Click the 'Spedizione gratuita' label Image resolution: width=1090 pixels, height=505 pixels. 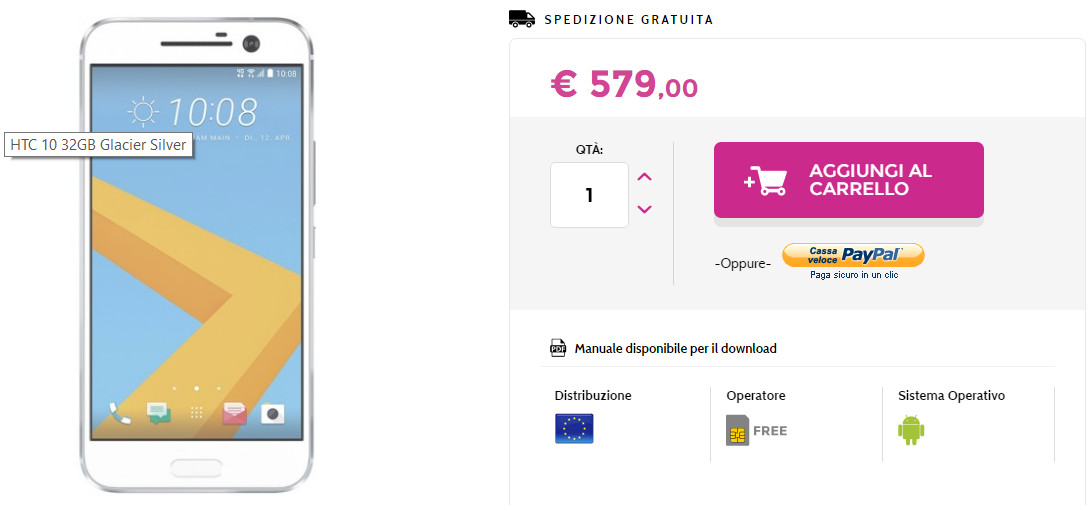tap(629, 19)
